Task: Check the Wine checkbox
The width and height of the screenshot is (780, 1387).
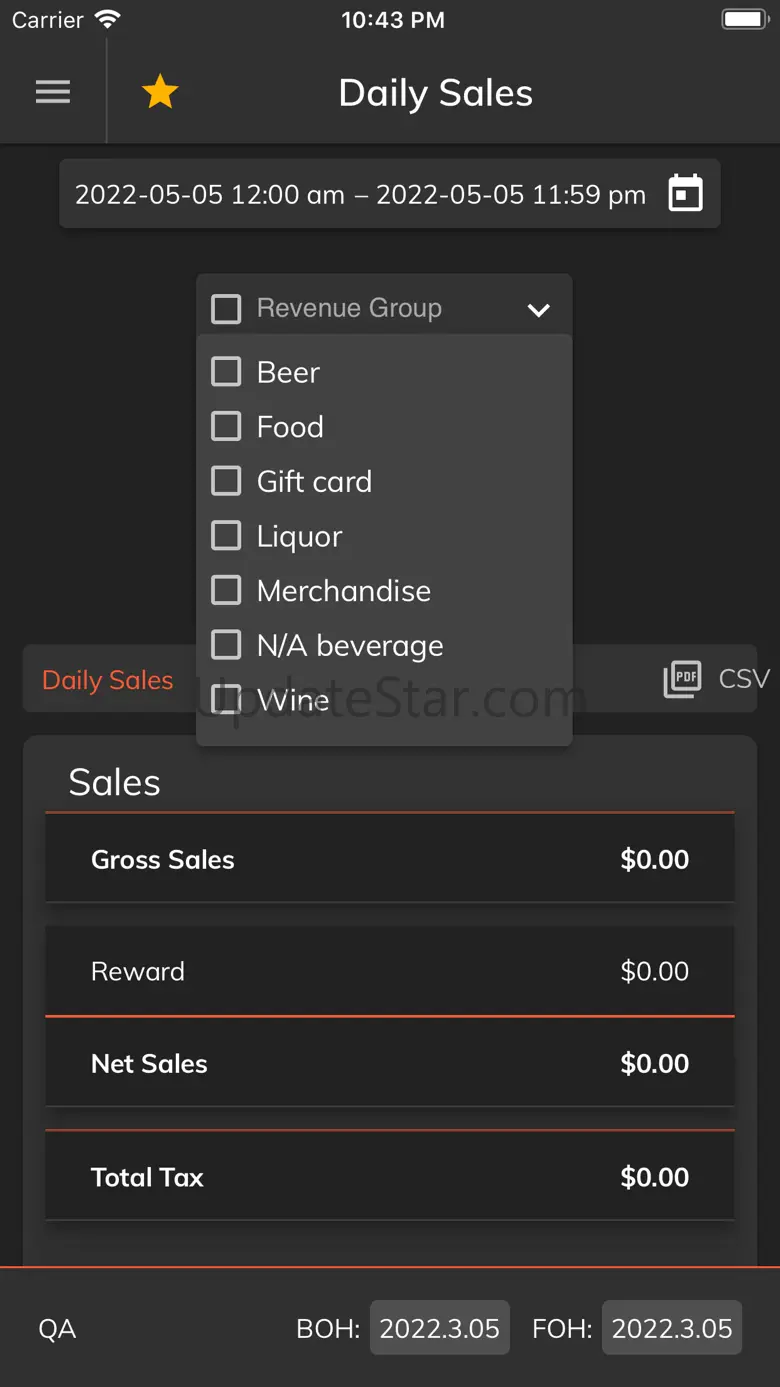Action: click(227, 700)
